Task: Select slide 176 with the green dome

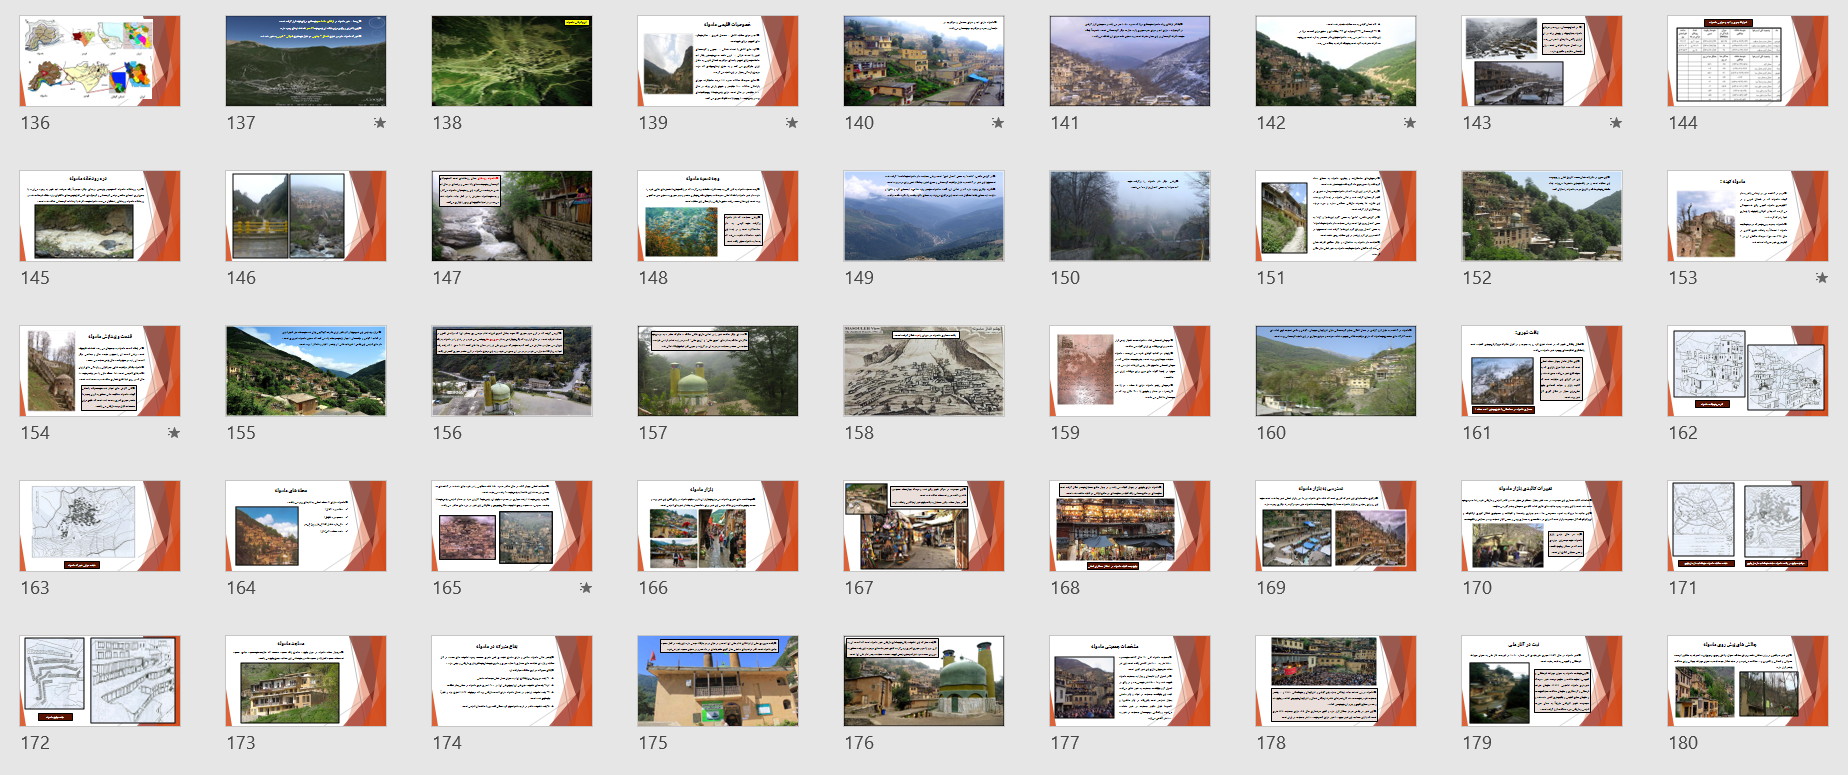Action: tap(923, 681)
